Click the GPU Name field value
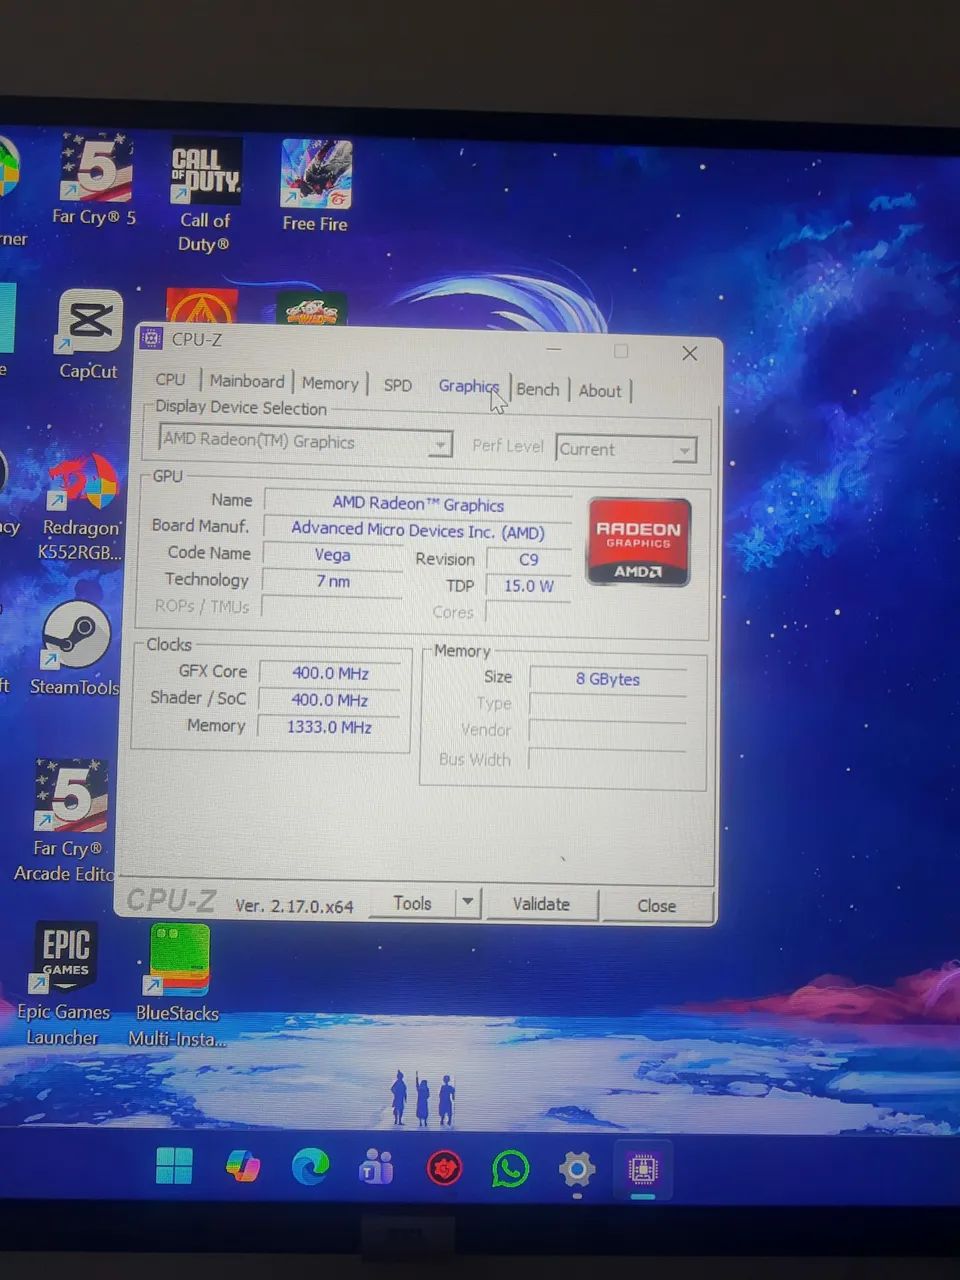960x1280 pixels. tap(418, 504)
